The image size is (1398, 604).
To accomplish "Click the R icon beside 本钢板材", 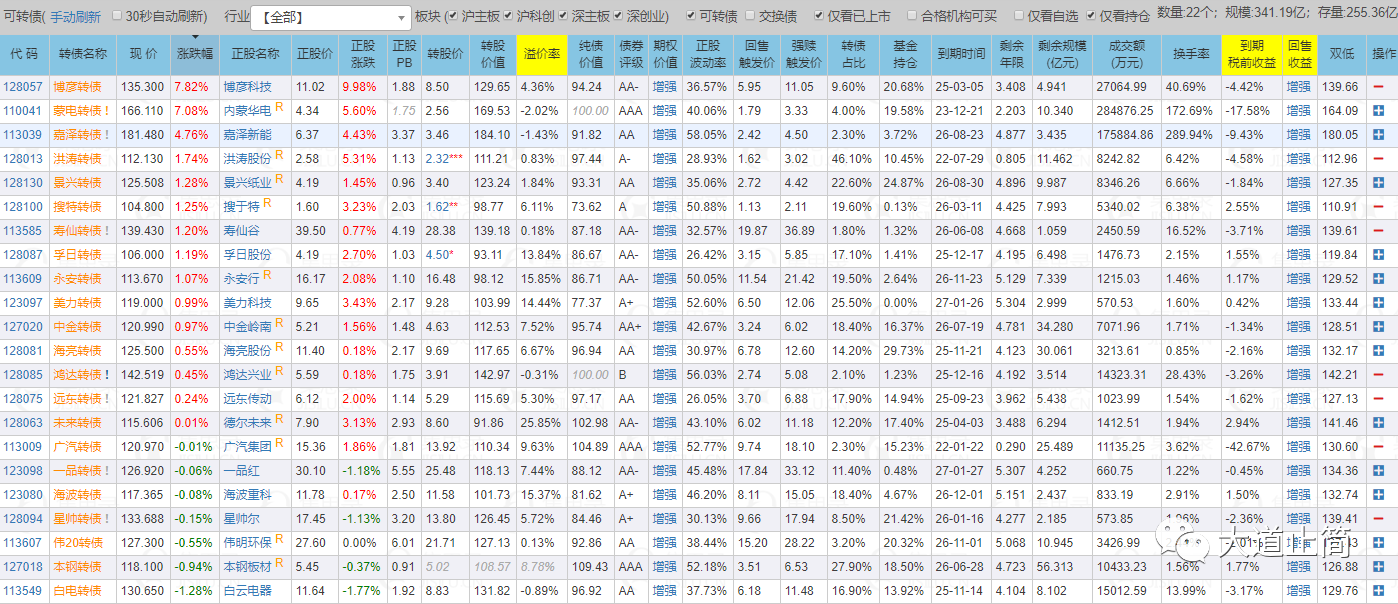I will coord(279,563).
